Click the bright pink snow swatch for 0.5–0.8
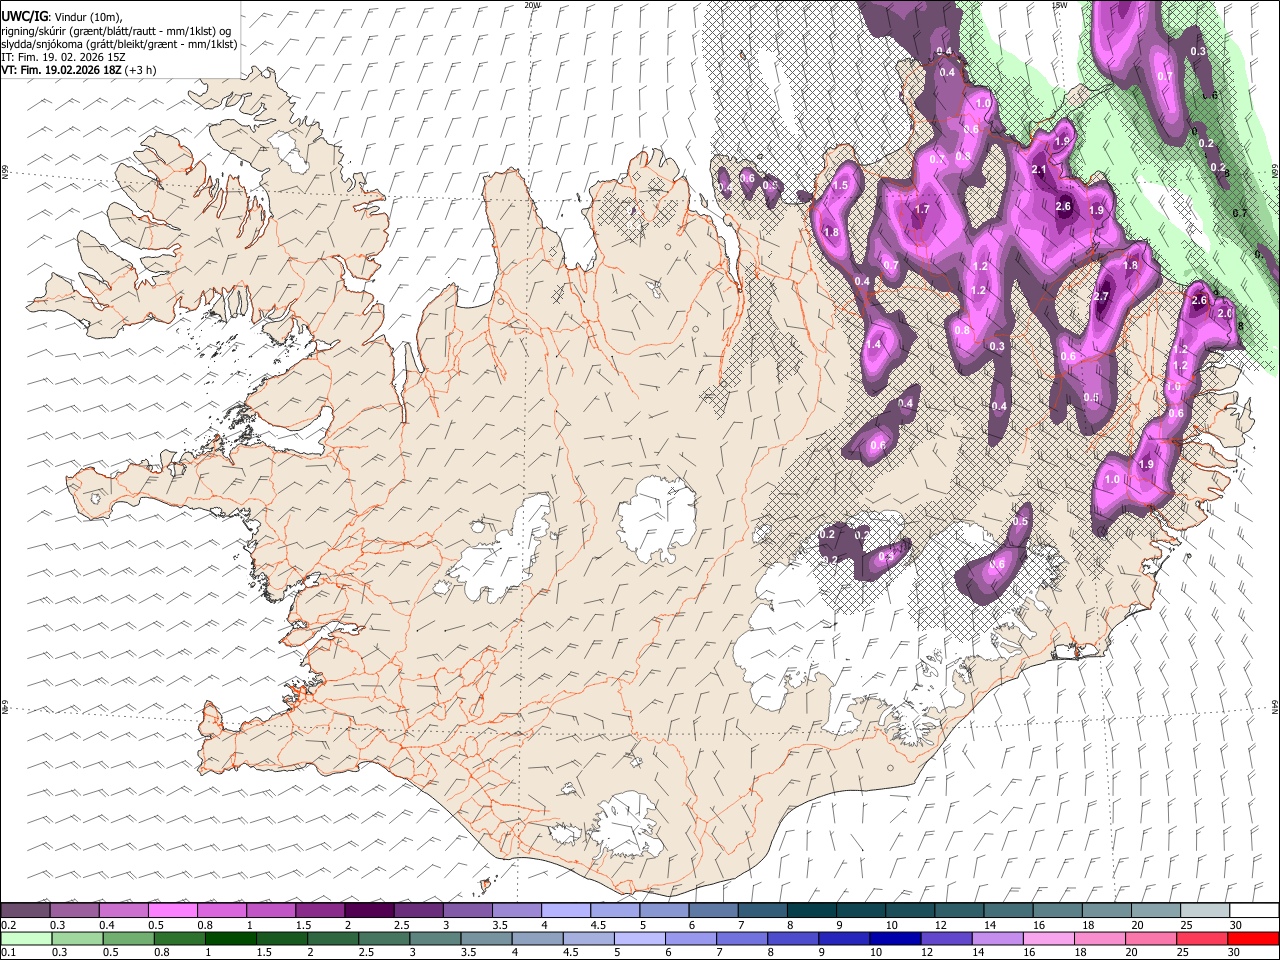The image size is (1280, 960). [x=173, y=911]
